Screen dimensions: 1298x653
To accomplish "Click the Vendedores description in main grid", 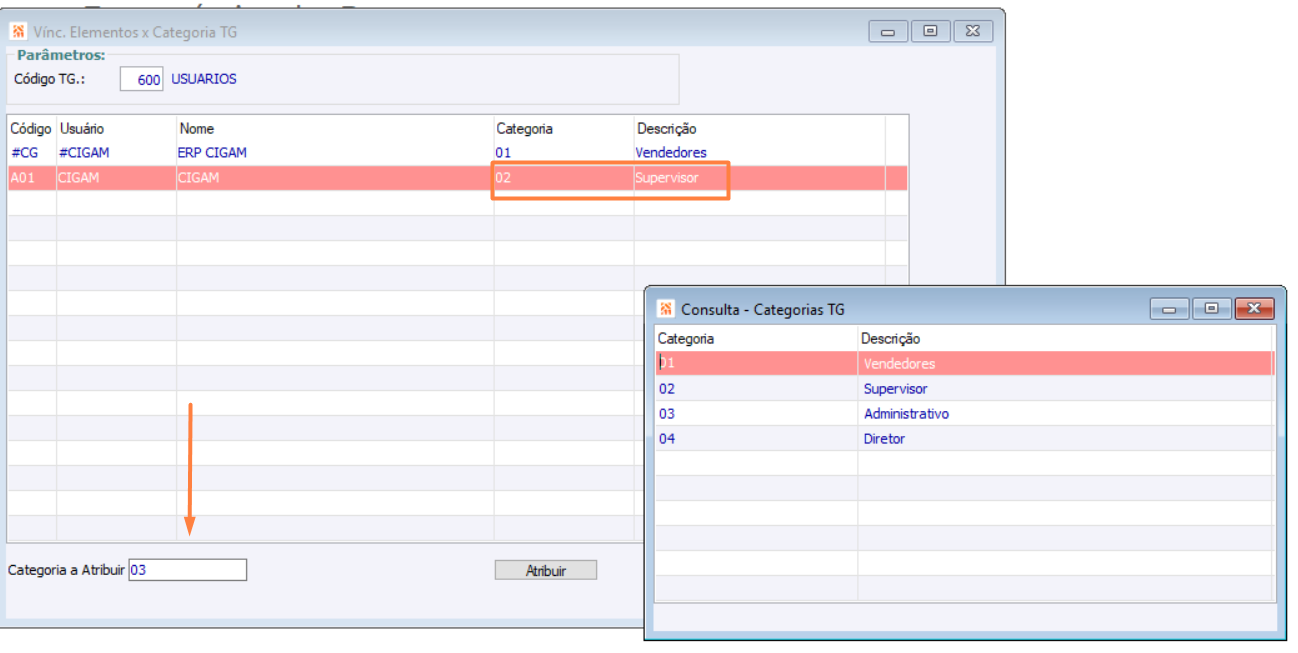I will (671, 153).
